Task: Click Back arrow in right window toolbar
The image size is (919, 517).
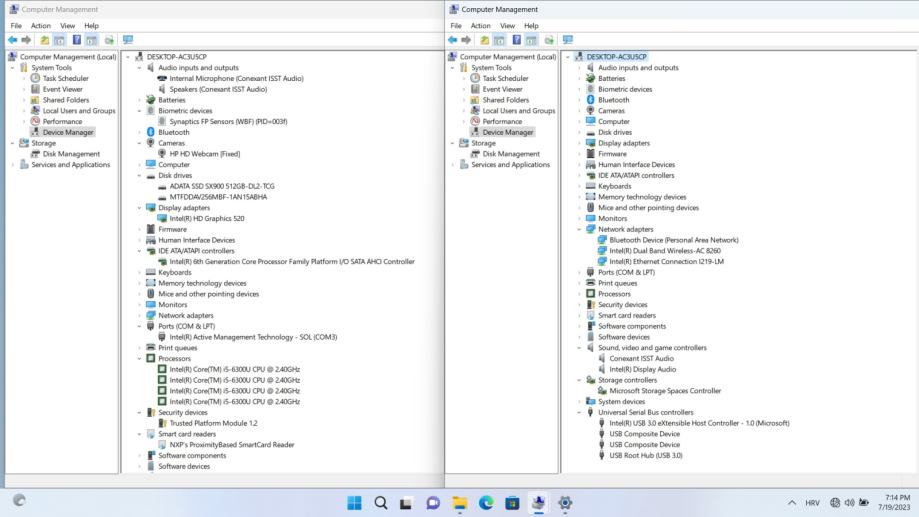Action: pyautogui.click(x=453, y=40)
